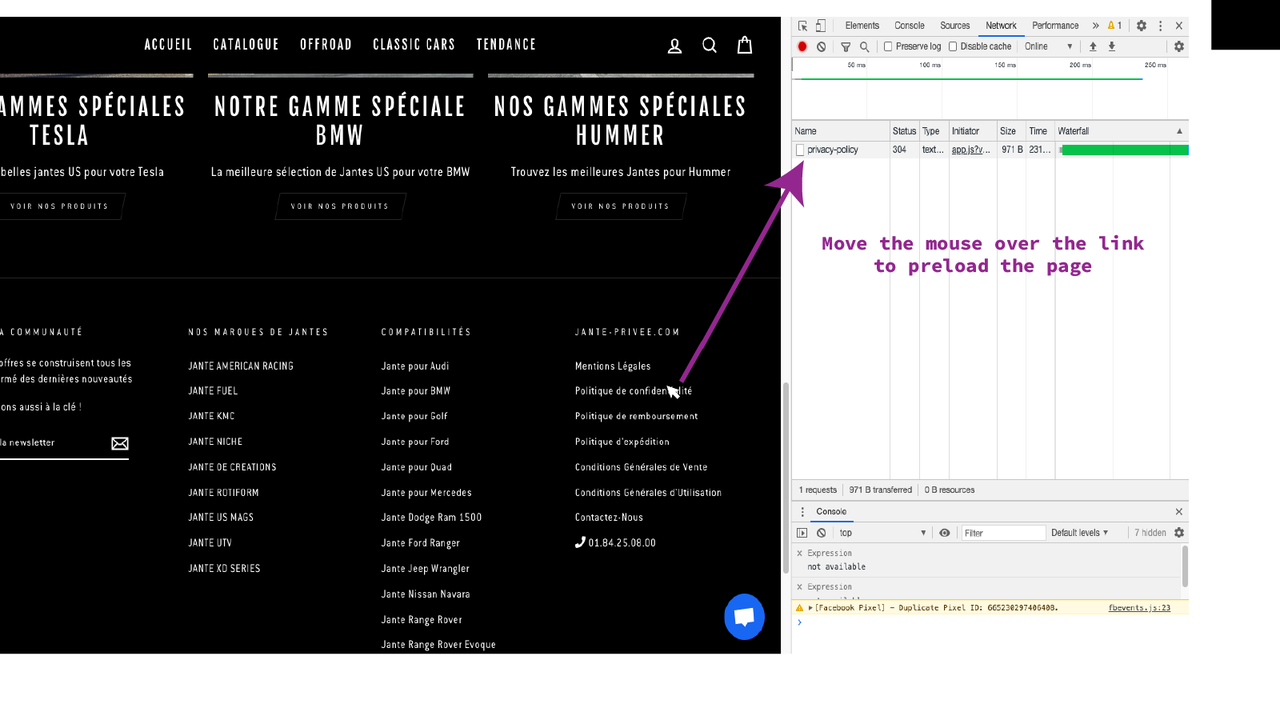1280x720 pixels.
Task: Close the console drawer with its X
Action: [1179, 512]
